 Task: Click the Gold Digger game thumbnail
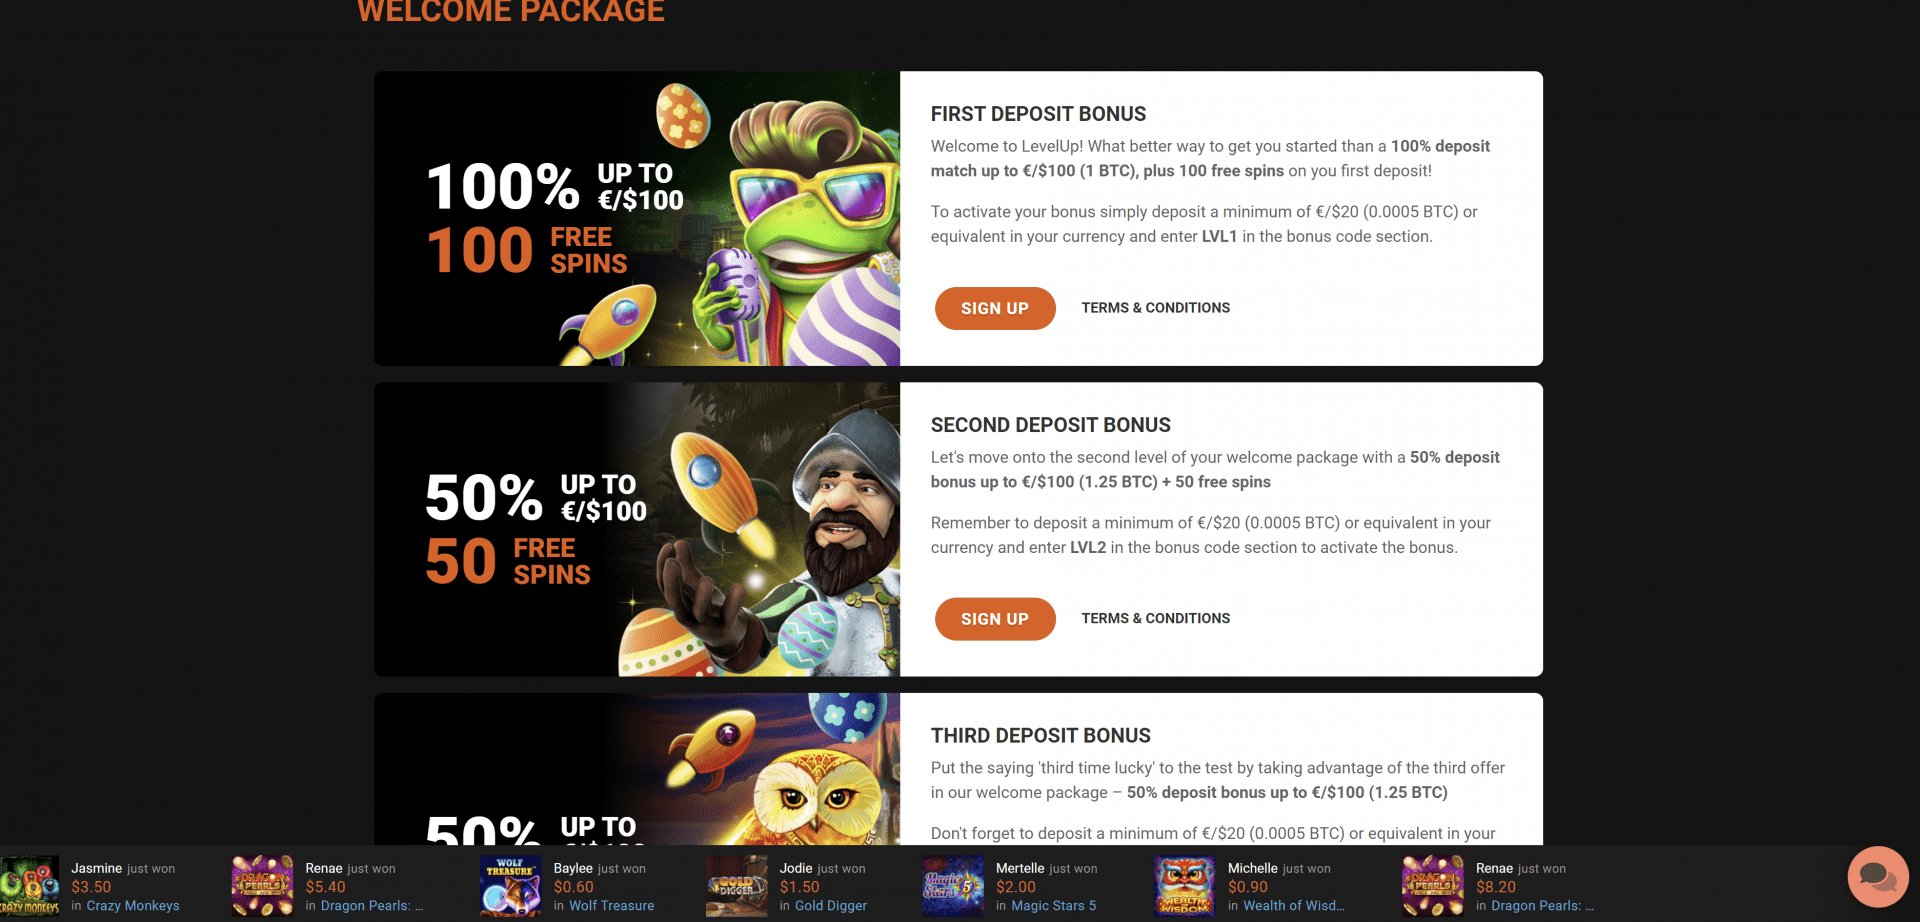point(736,886)
